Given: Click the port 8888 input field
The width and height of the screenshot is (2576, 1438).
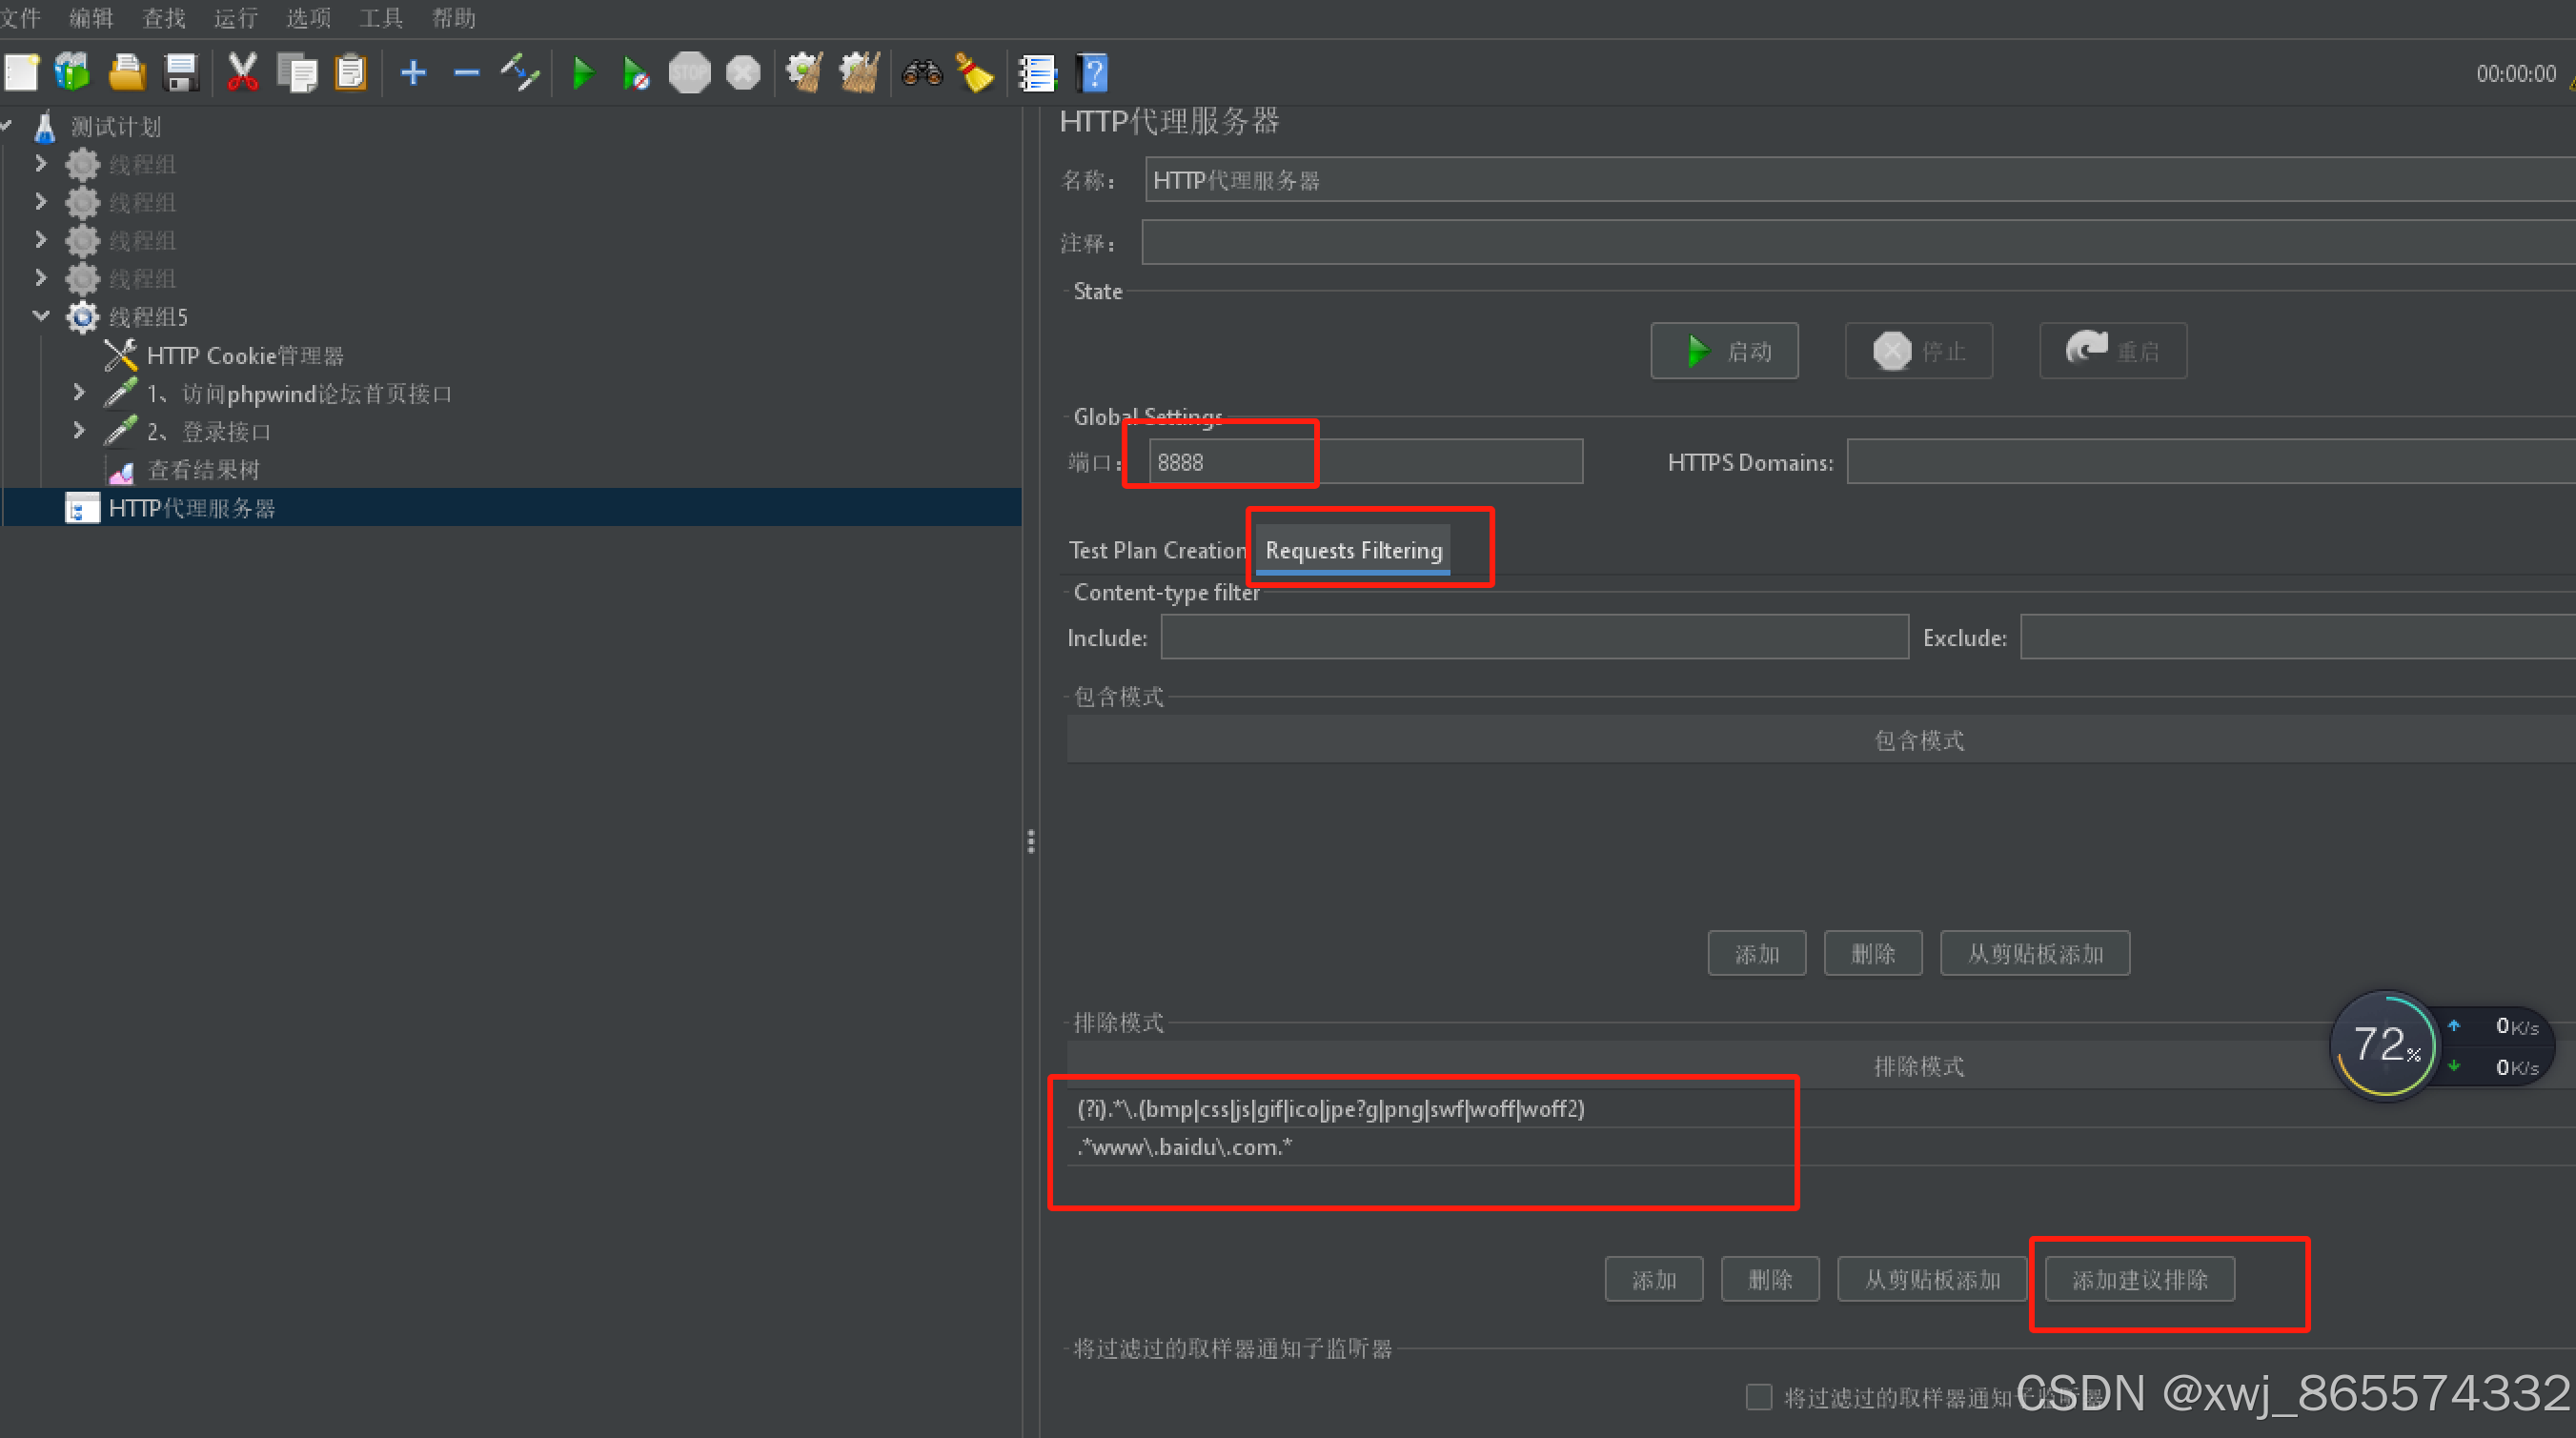Looking at the screenshot, I should click(1364, 462).
